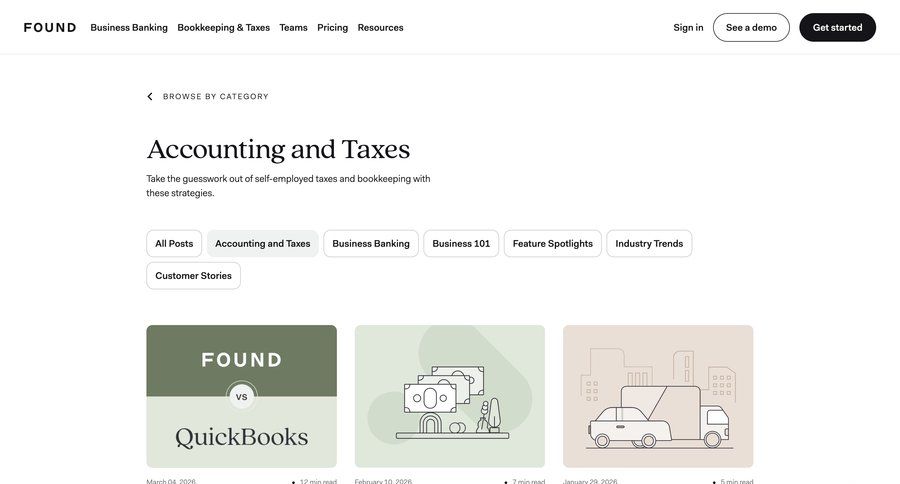Image resolution: width=900 pixels, height=484 pixels.
Task: Click the See a demo button
Action: tap(751, 28)
